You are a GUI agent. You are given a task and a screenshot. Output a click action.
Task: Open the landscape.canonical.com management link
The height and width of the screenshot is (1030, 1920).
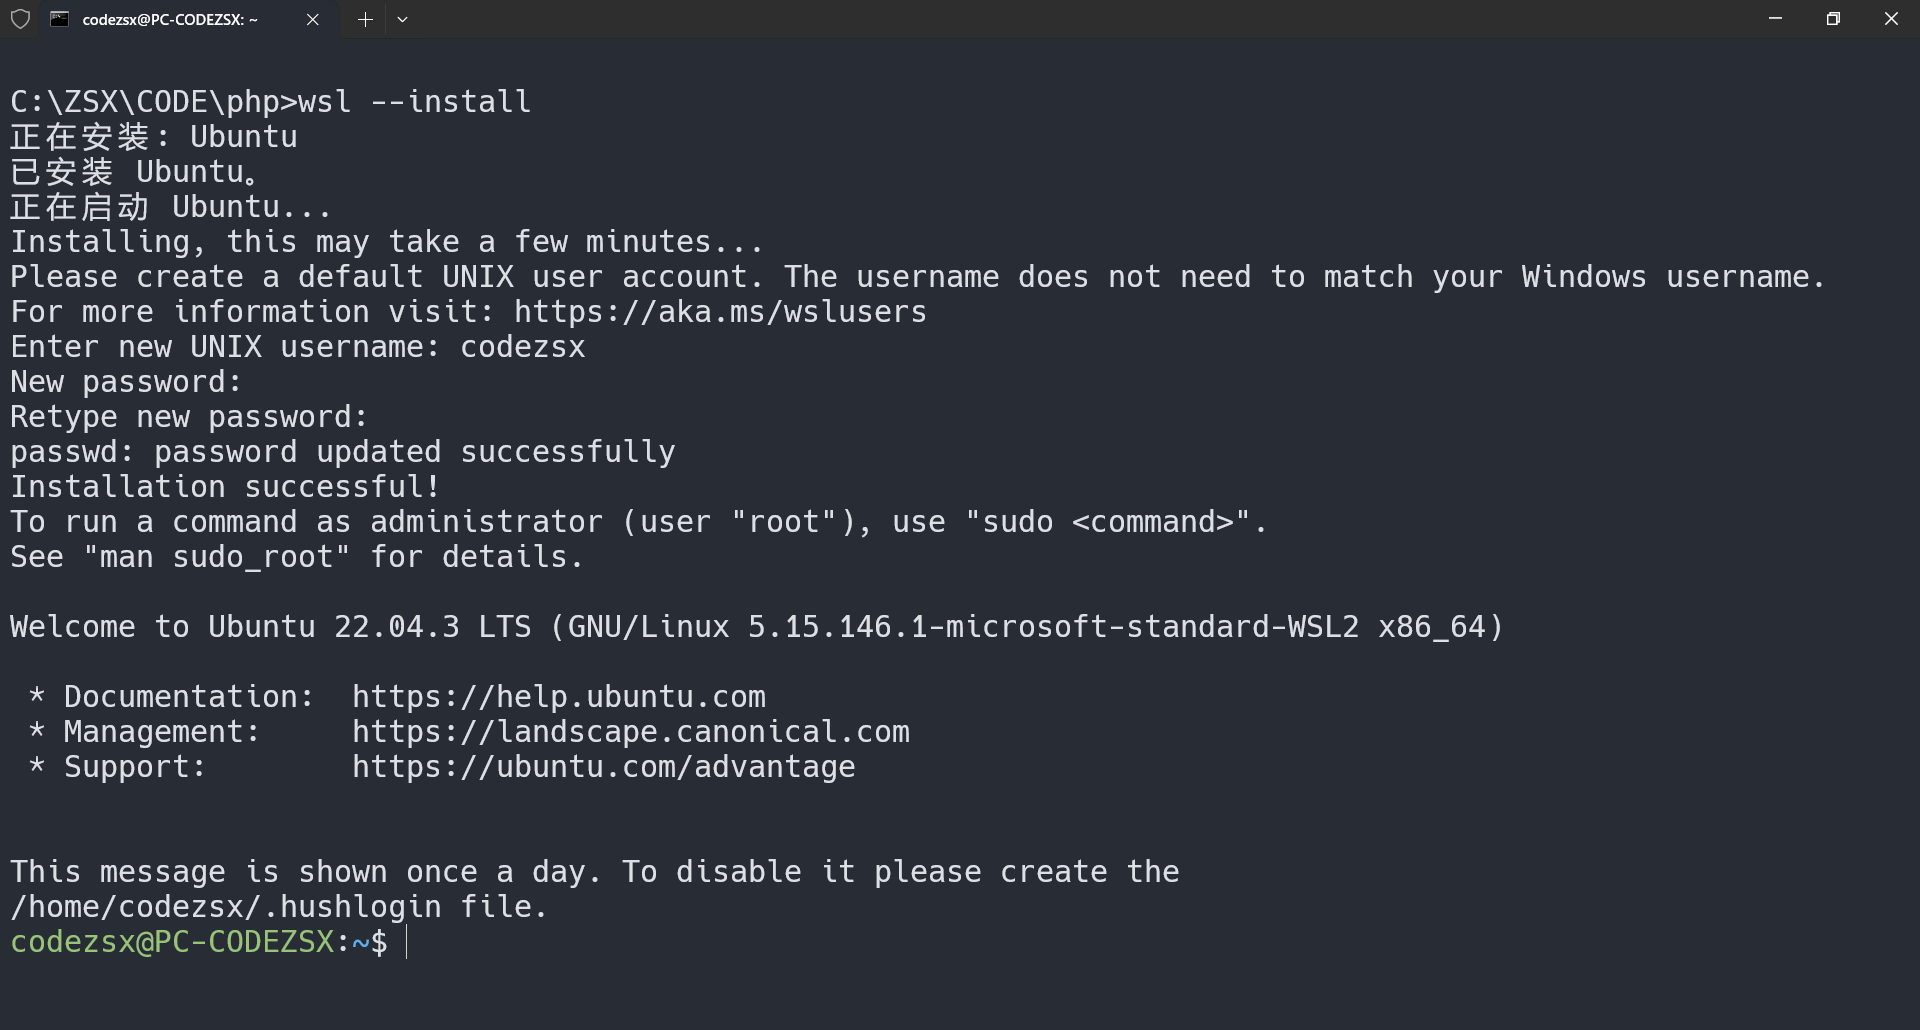(x=630, y=731)
